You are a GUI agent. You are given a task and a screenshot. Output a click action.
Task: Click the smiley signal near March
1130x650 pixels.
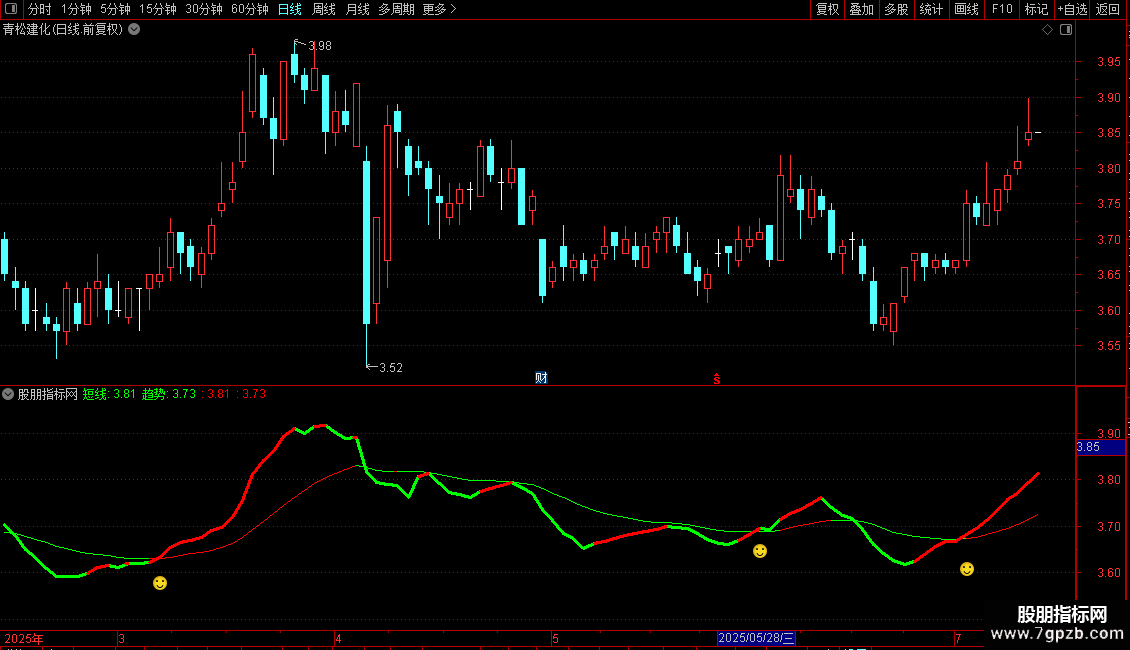[160, 583]
